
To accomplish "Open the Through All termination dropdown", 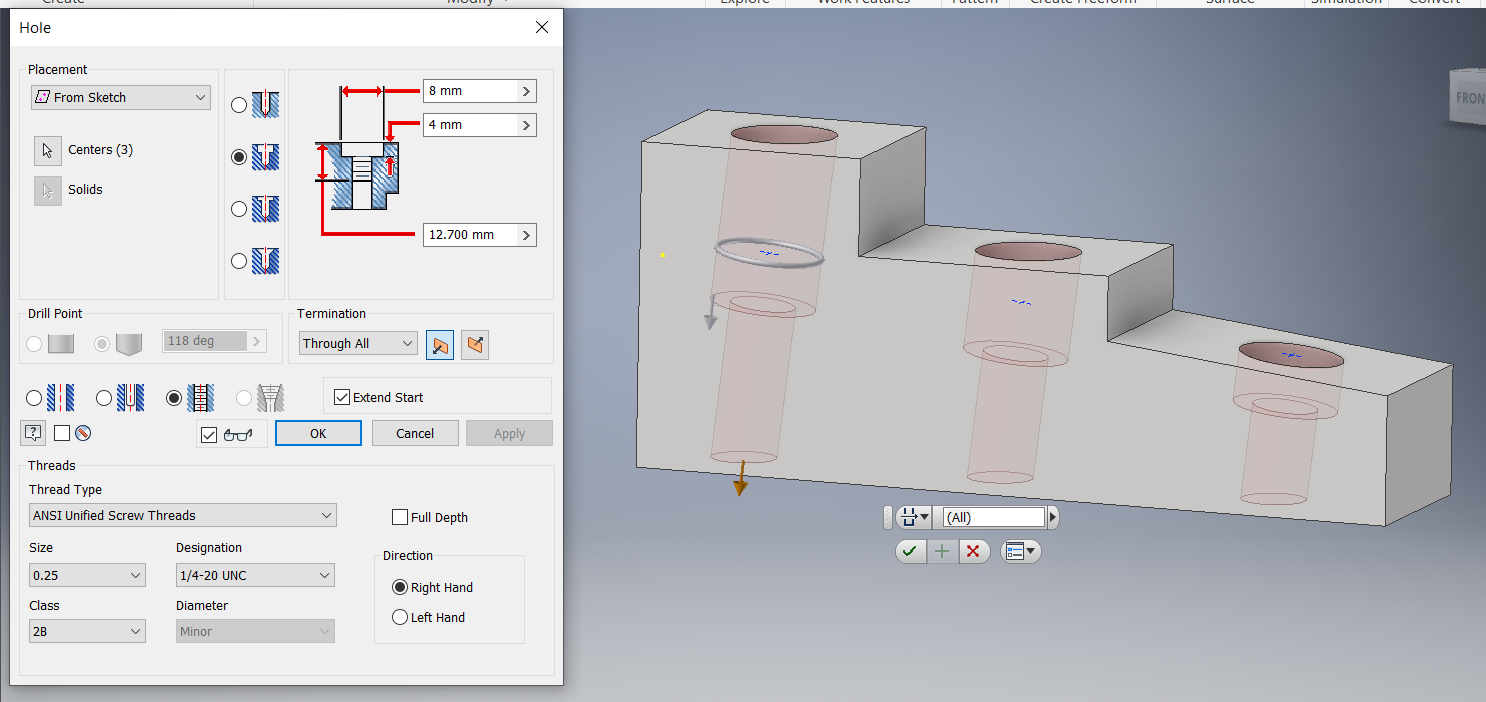I will pos(358,343).
